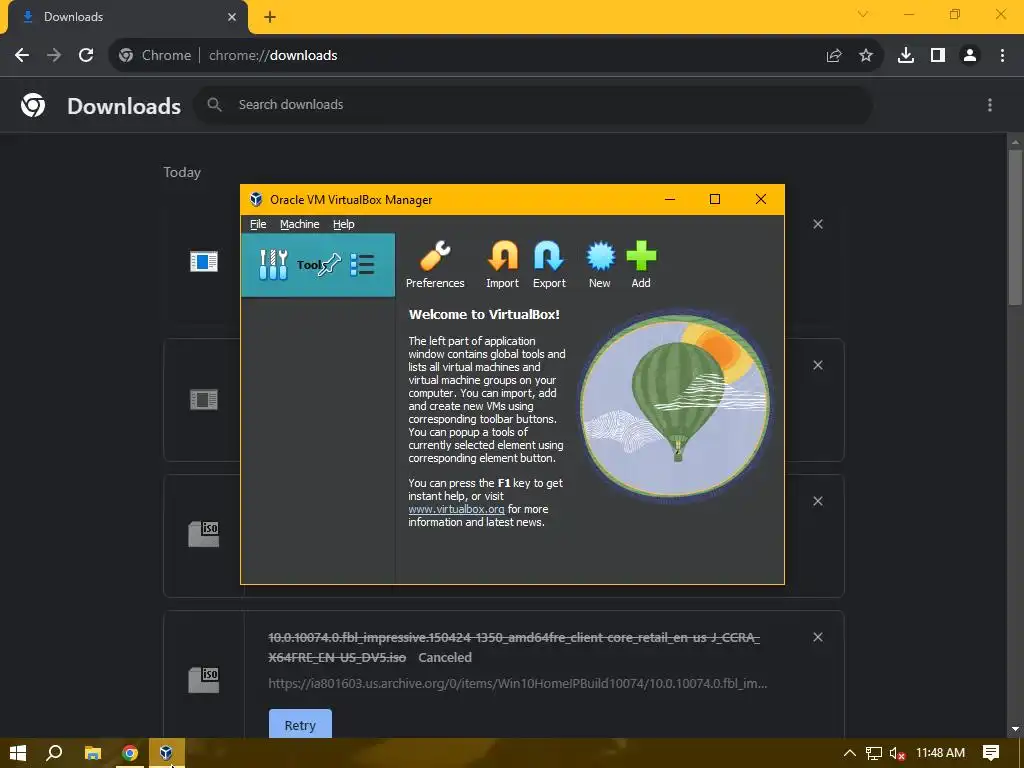Select the Tools item in VirtualBox sidebar
The height and width of the screenshot is (768, 1024).
click(318, 265)
